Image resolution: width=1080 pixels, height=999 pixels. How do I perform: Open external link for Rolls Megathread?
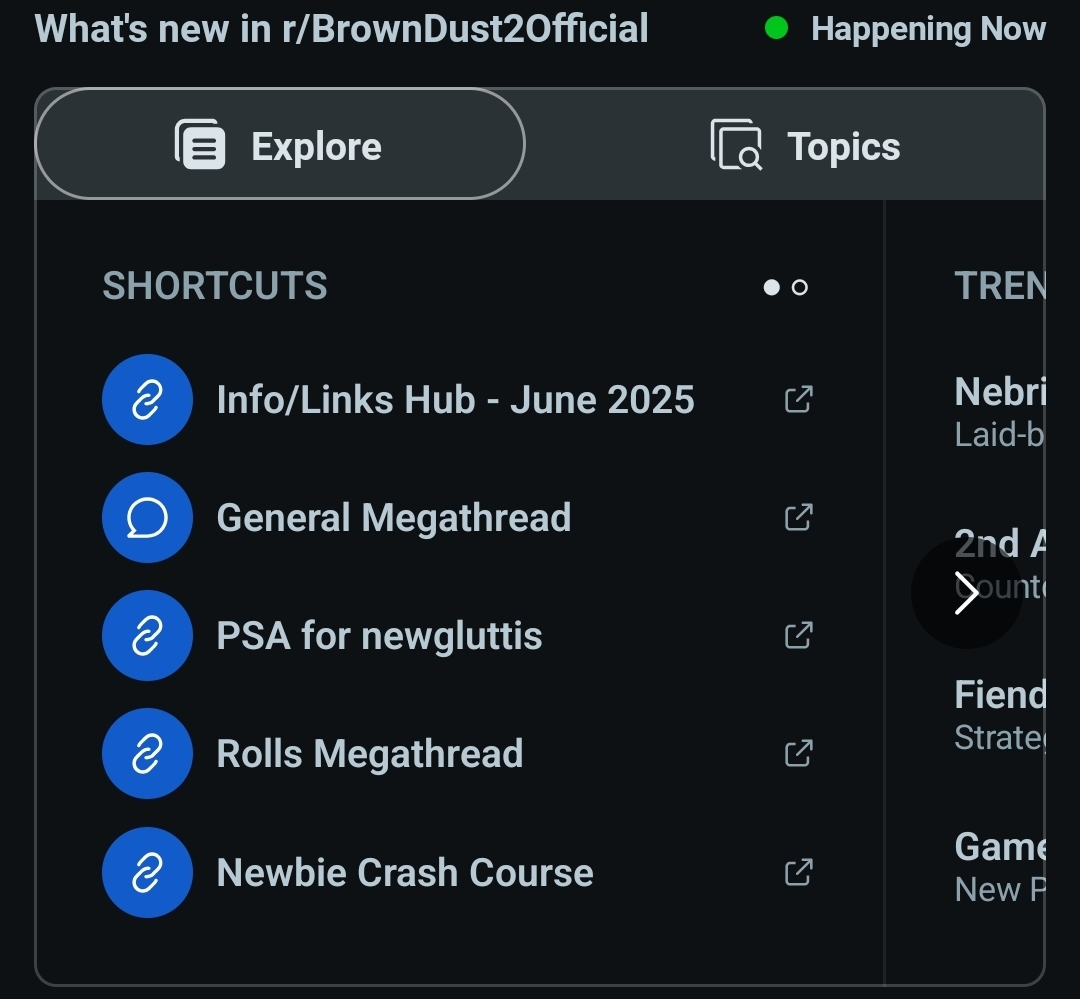(x=799, y=754)
